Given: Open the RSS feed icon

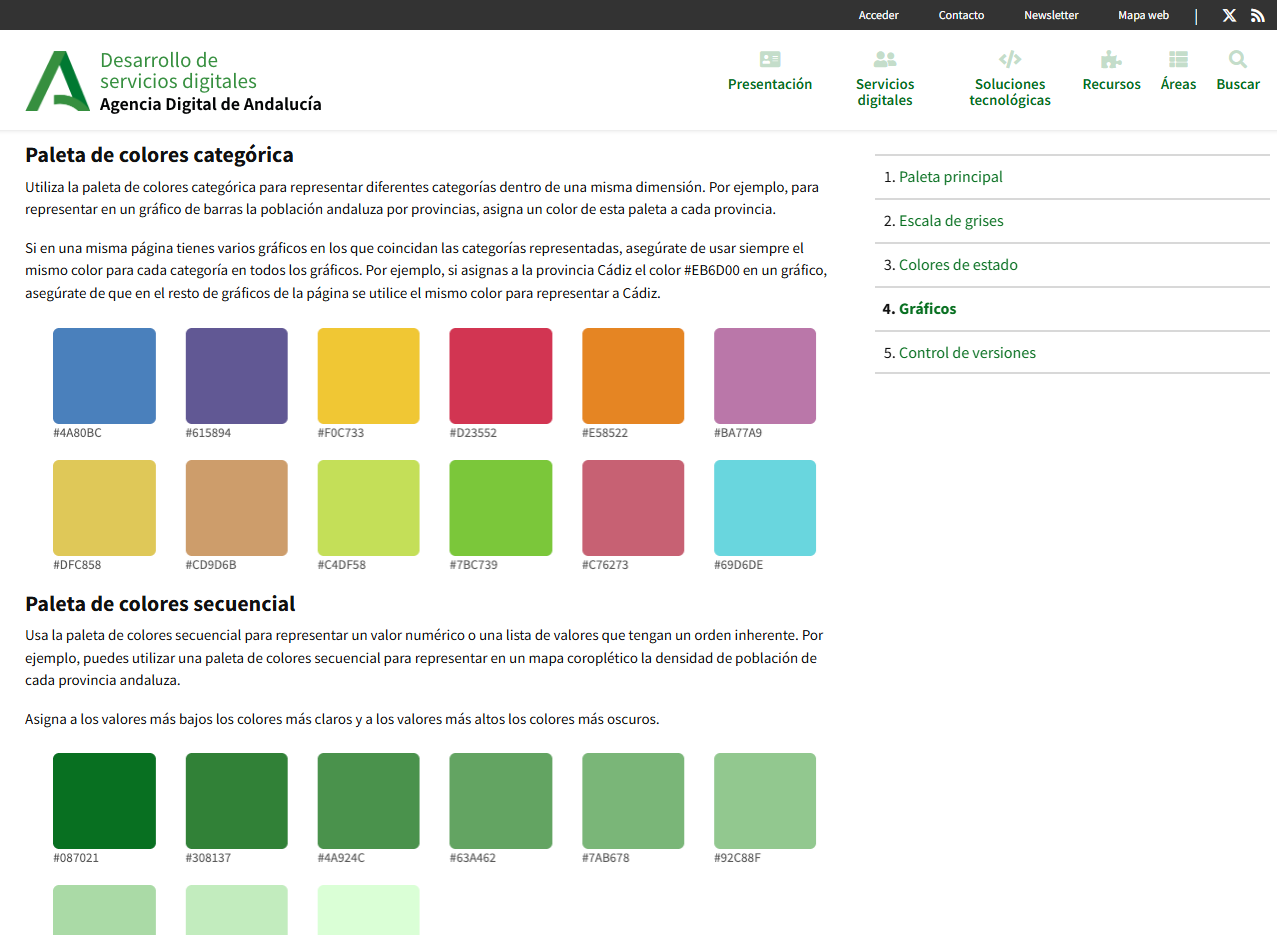Looking at the screenshot, I should click(x=1258, y=15).
